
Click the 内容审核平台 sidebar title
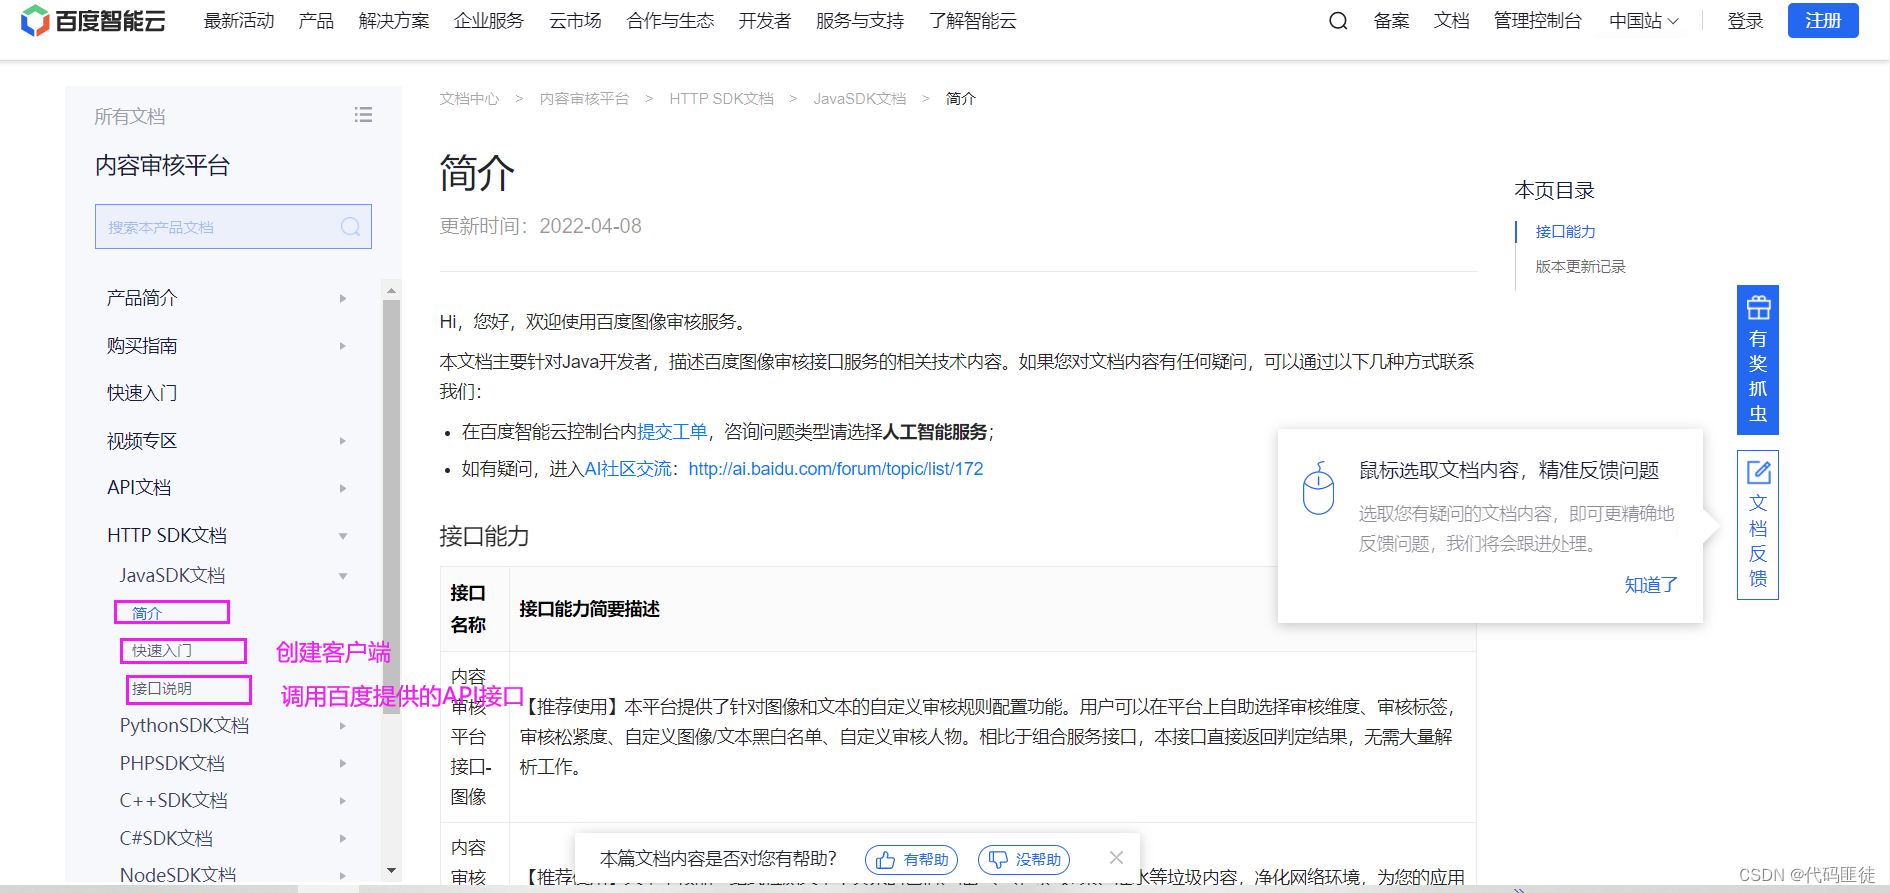point(163,166)
